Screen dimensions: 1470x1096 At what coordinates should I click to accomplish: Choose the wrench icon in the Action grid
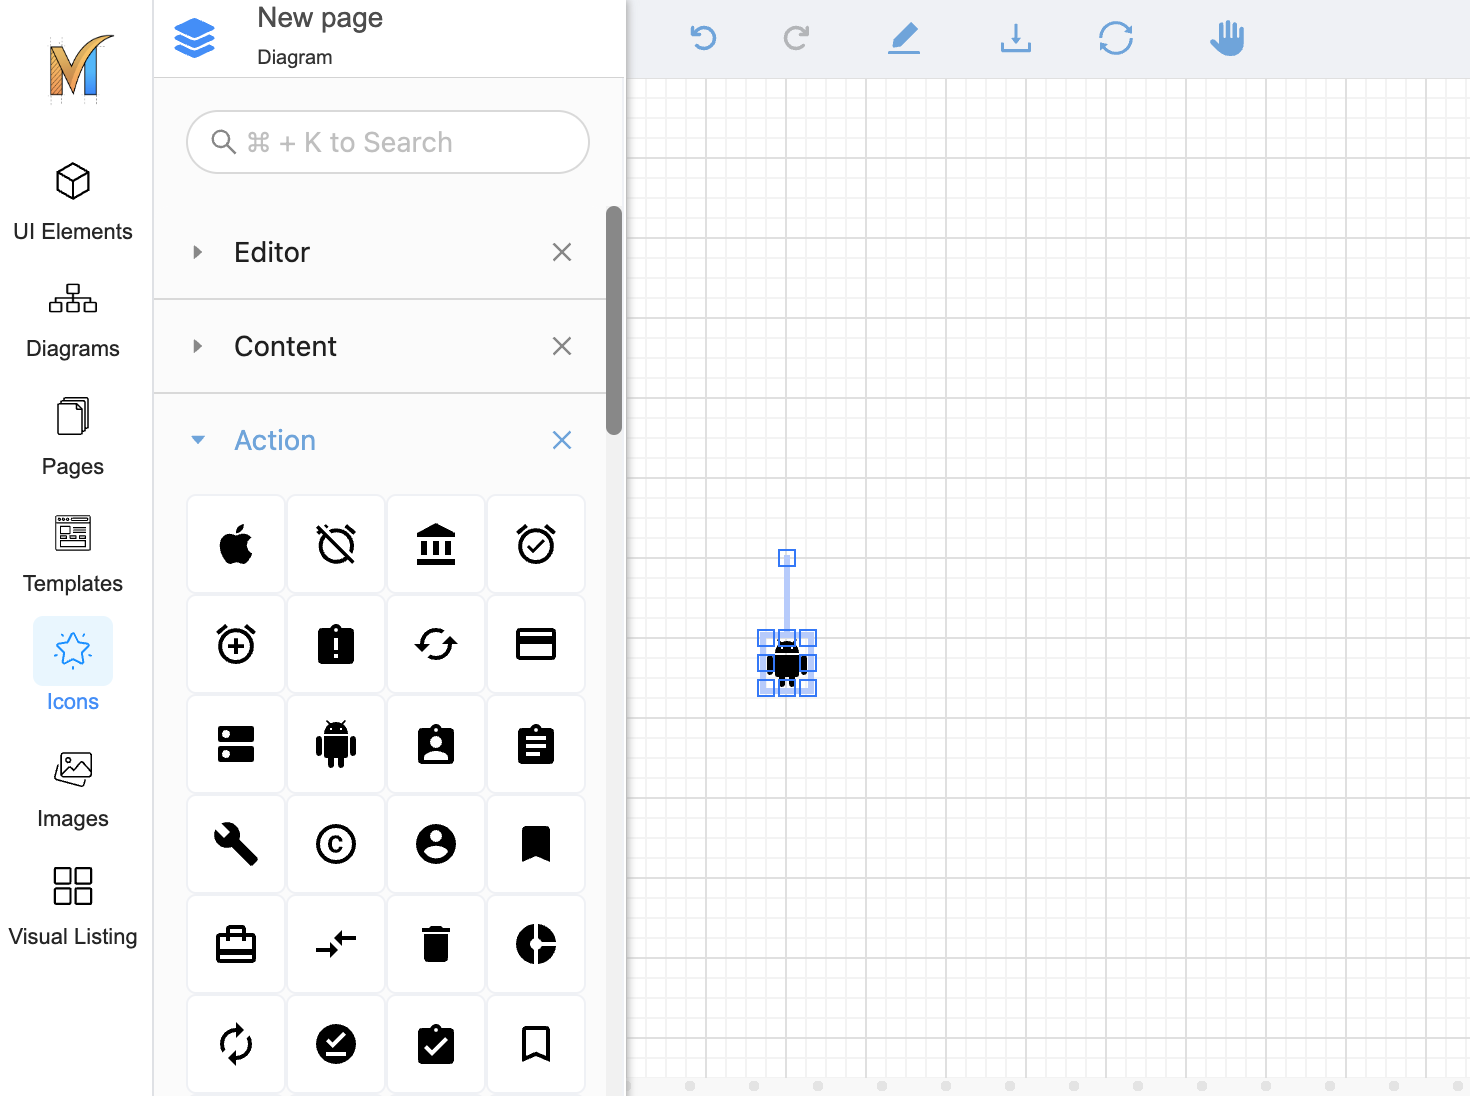point(236,844)
